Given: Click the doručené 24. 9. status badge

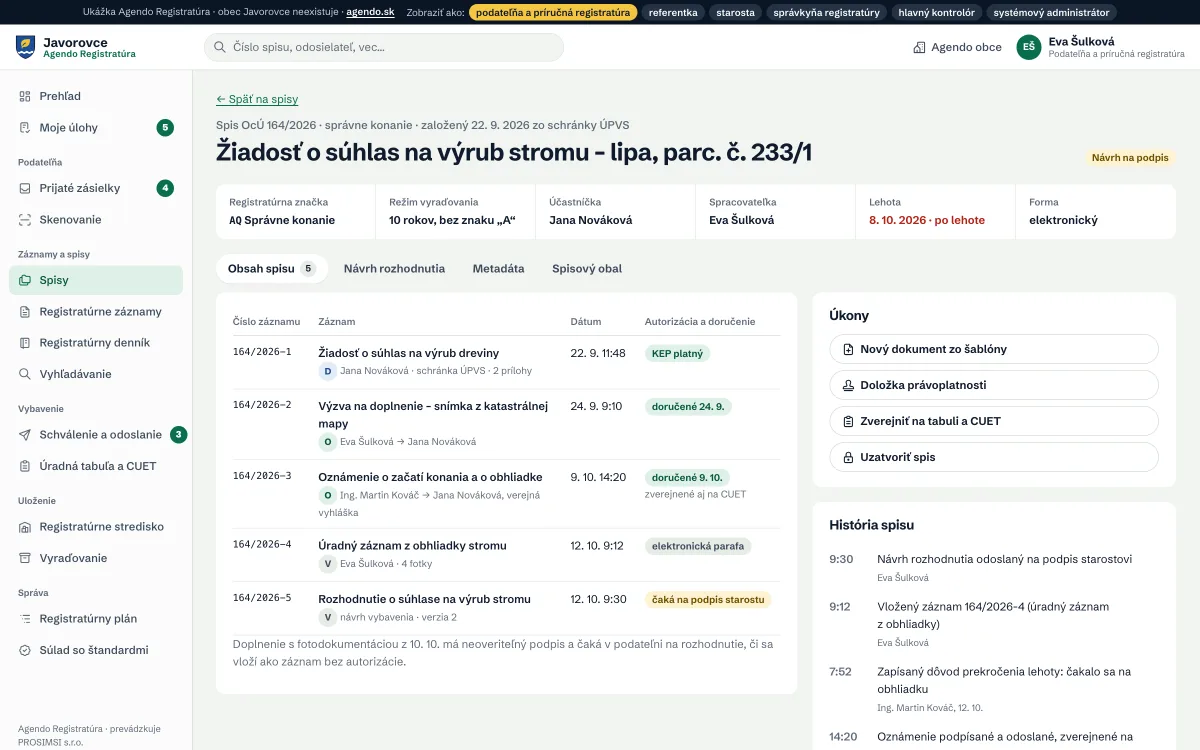Looking at the screenshot, I should (x=688, y=406).
